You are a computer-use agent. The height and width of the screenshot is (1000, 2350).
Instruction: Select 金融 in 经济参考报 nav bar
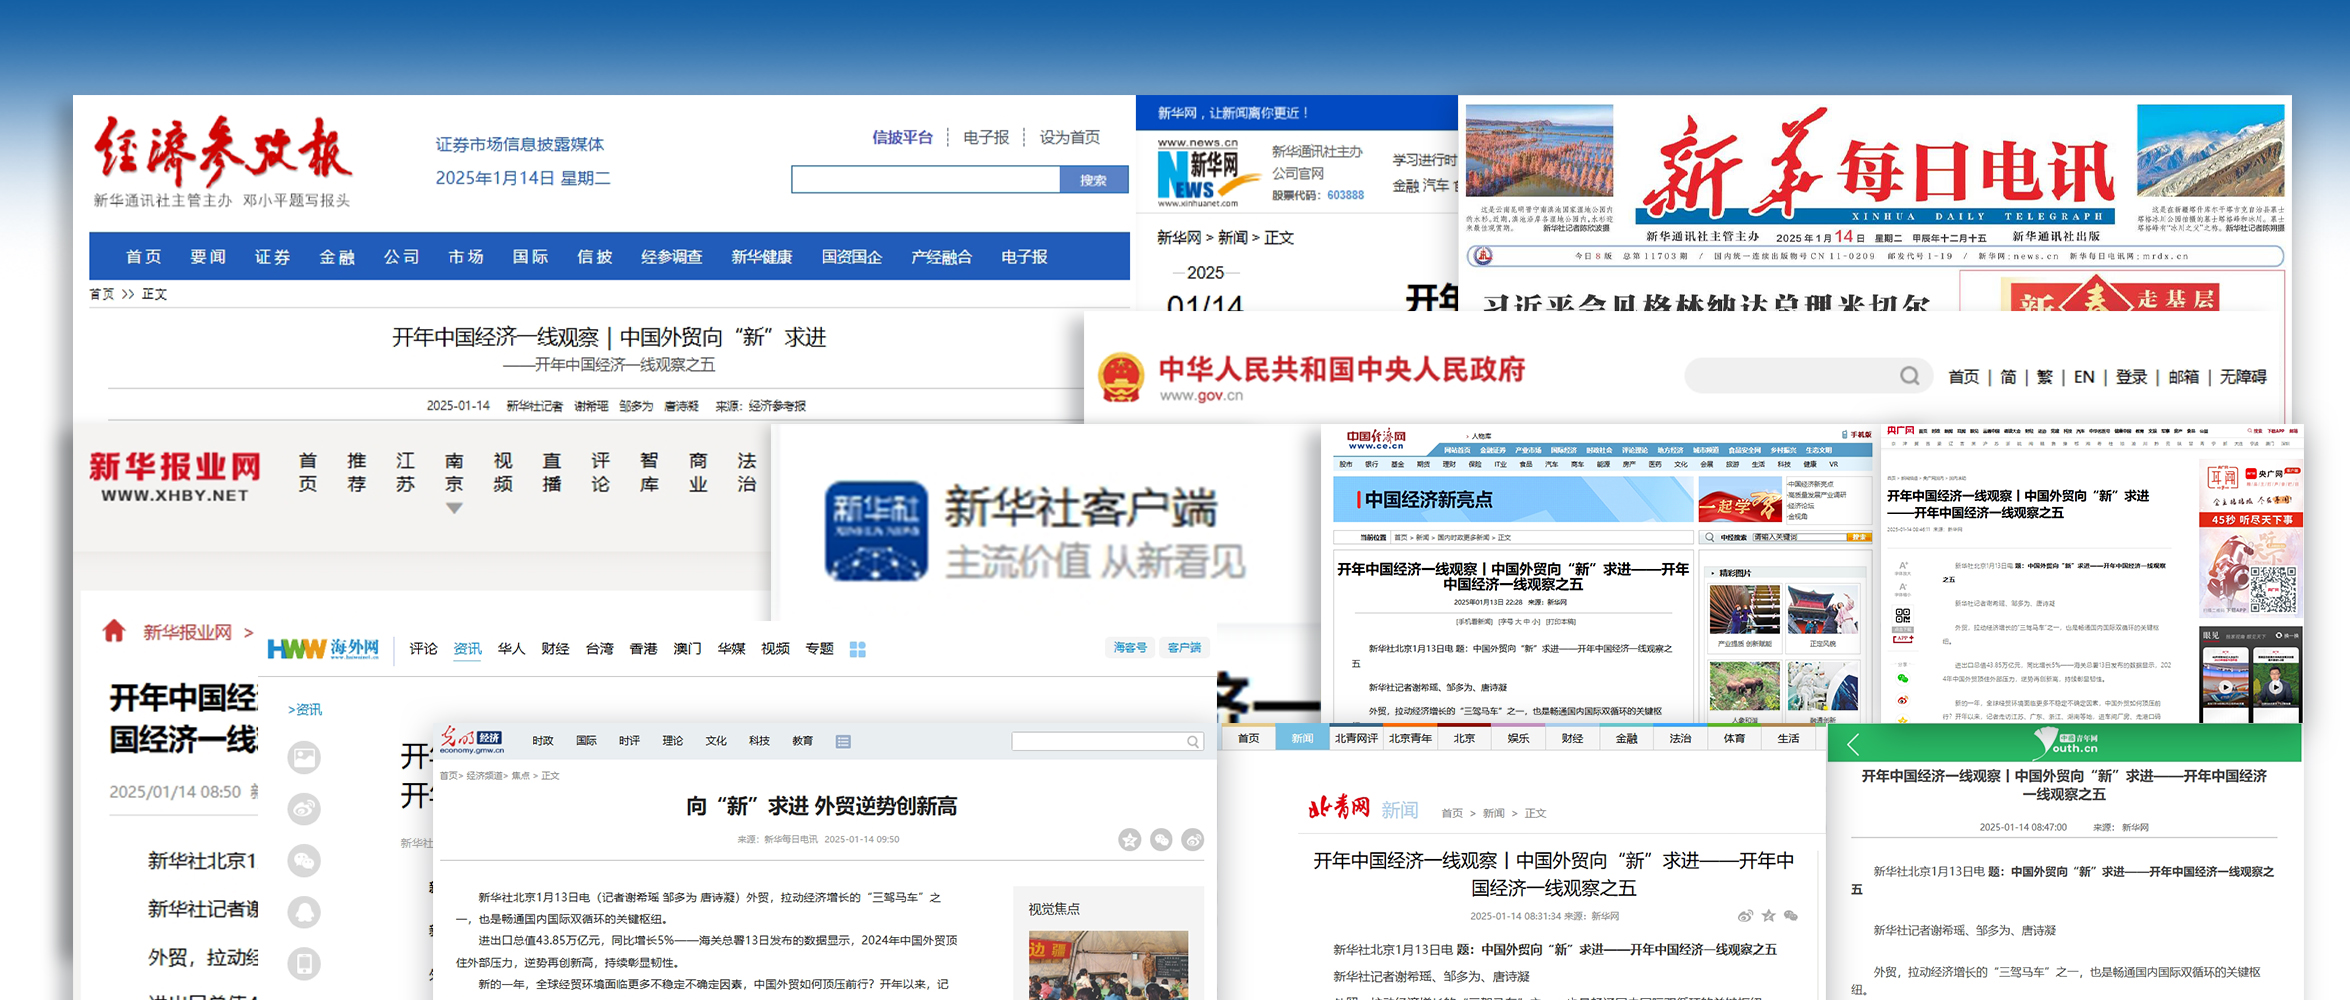click(x=337, y=257)
